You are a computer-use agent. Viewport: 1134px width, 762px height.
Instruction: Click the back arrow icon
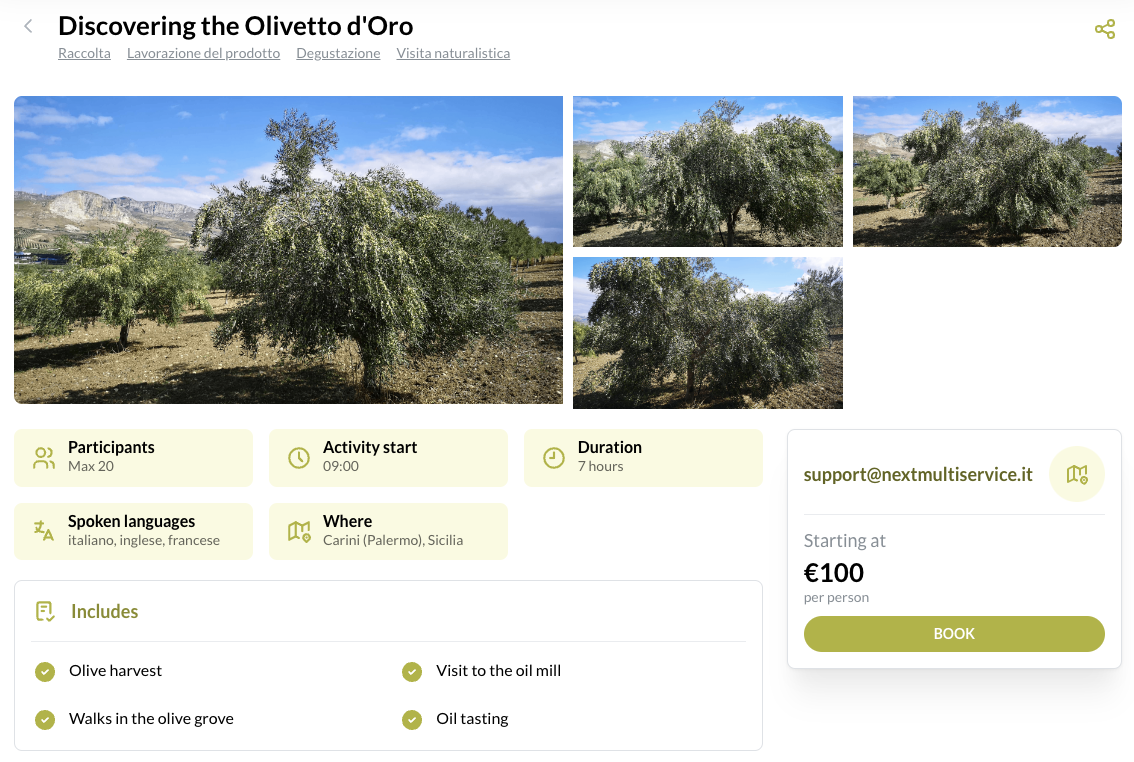pyautogui.click(x=28, y=27)
